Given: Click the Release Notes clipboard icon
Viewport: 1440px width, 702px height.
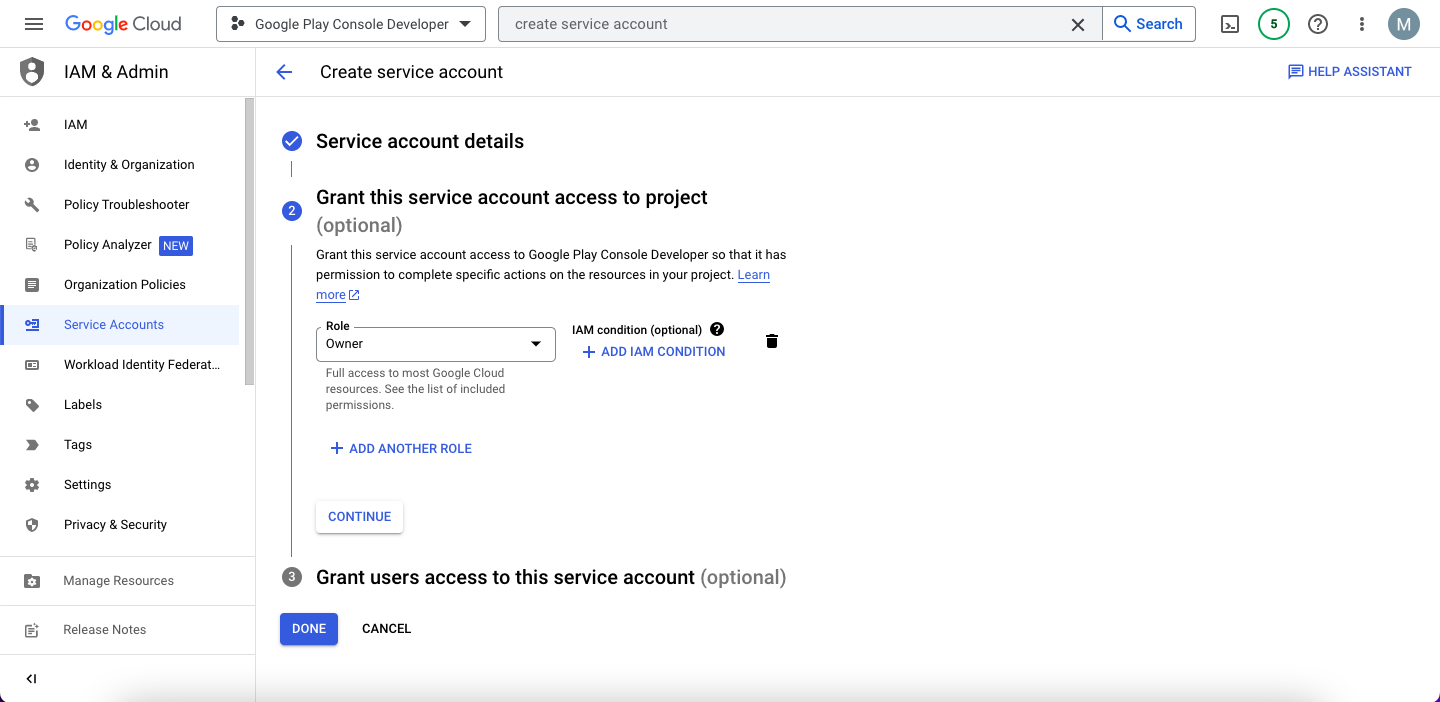Looking at the screenshot, I should pyautogui.click(x=32, y=630).
